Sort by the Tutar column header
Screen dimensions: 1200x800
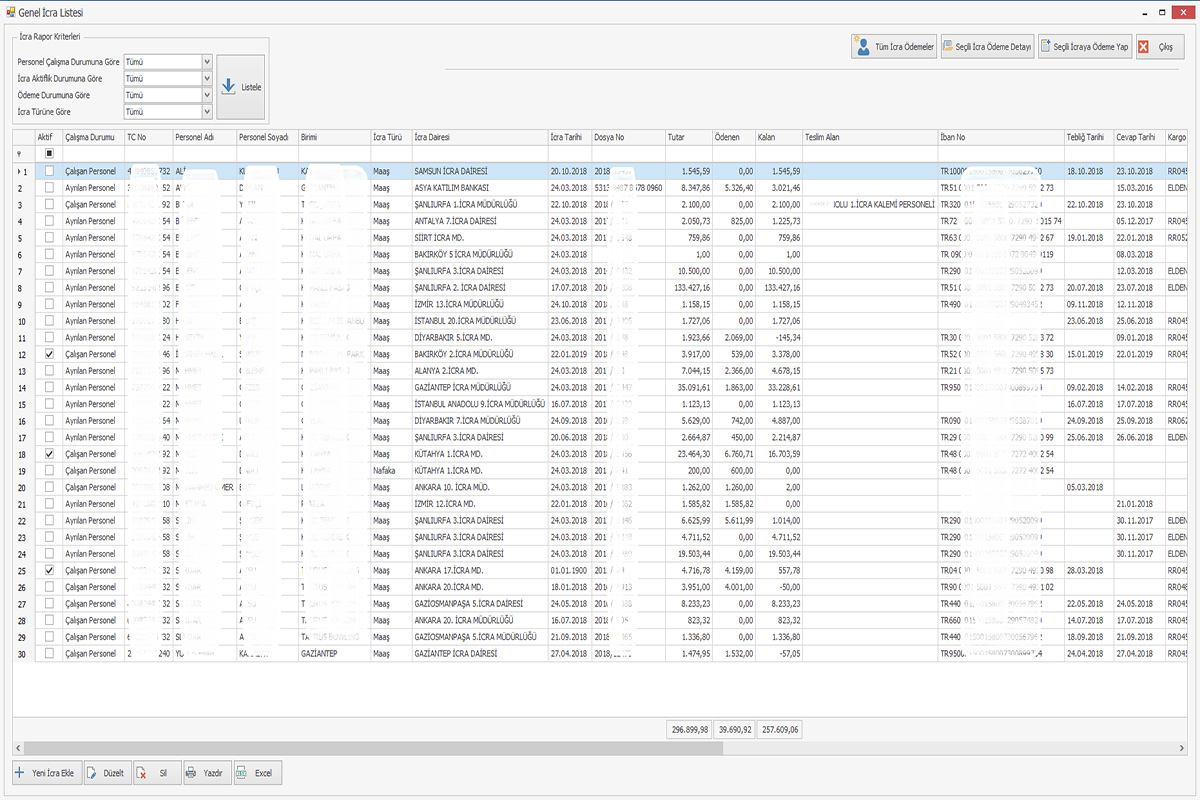click(x=687, y=137)
